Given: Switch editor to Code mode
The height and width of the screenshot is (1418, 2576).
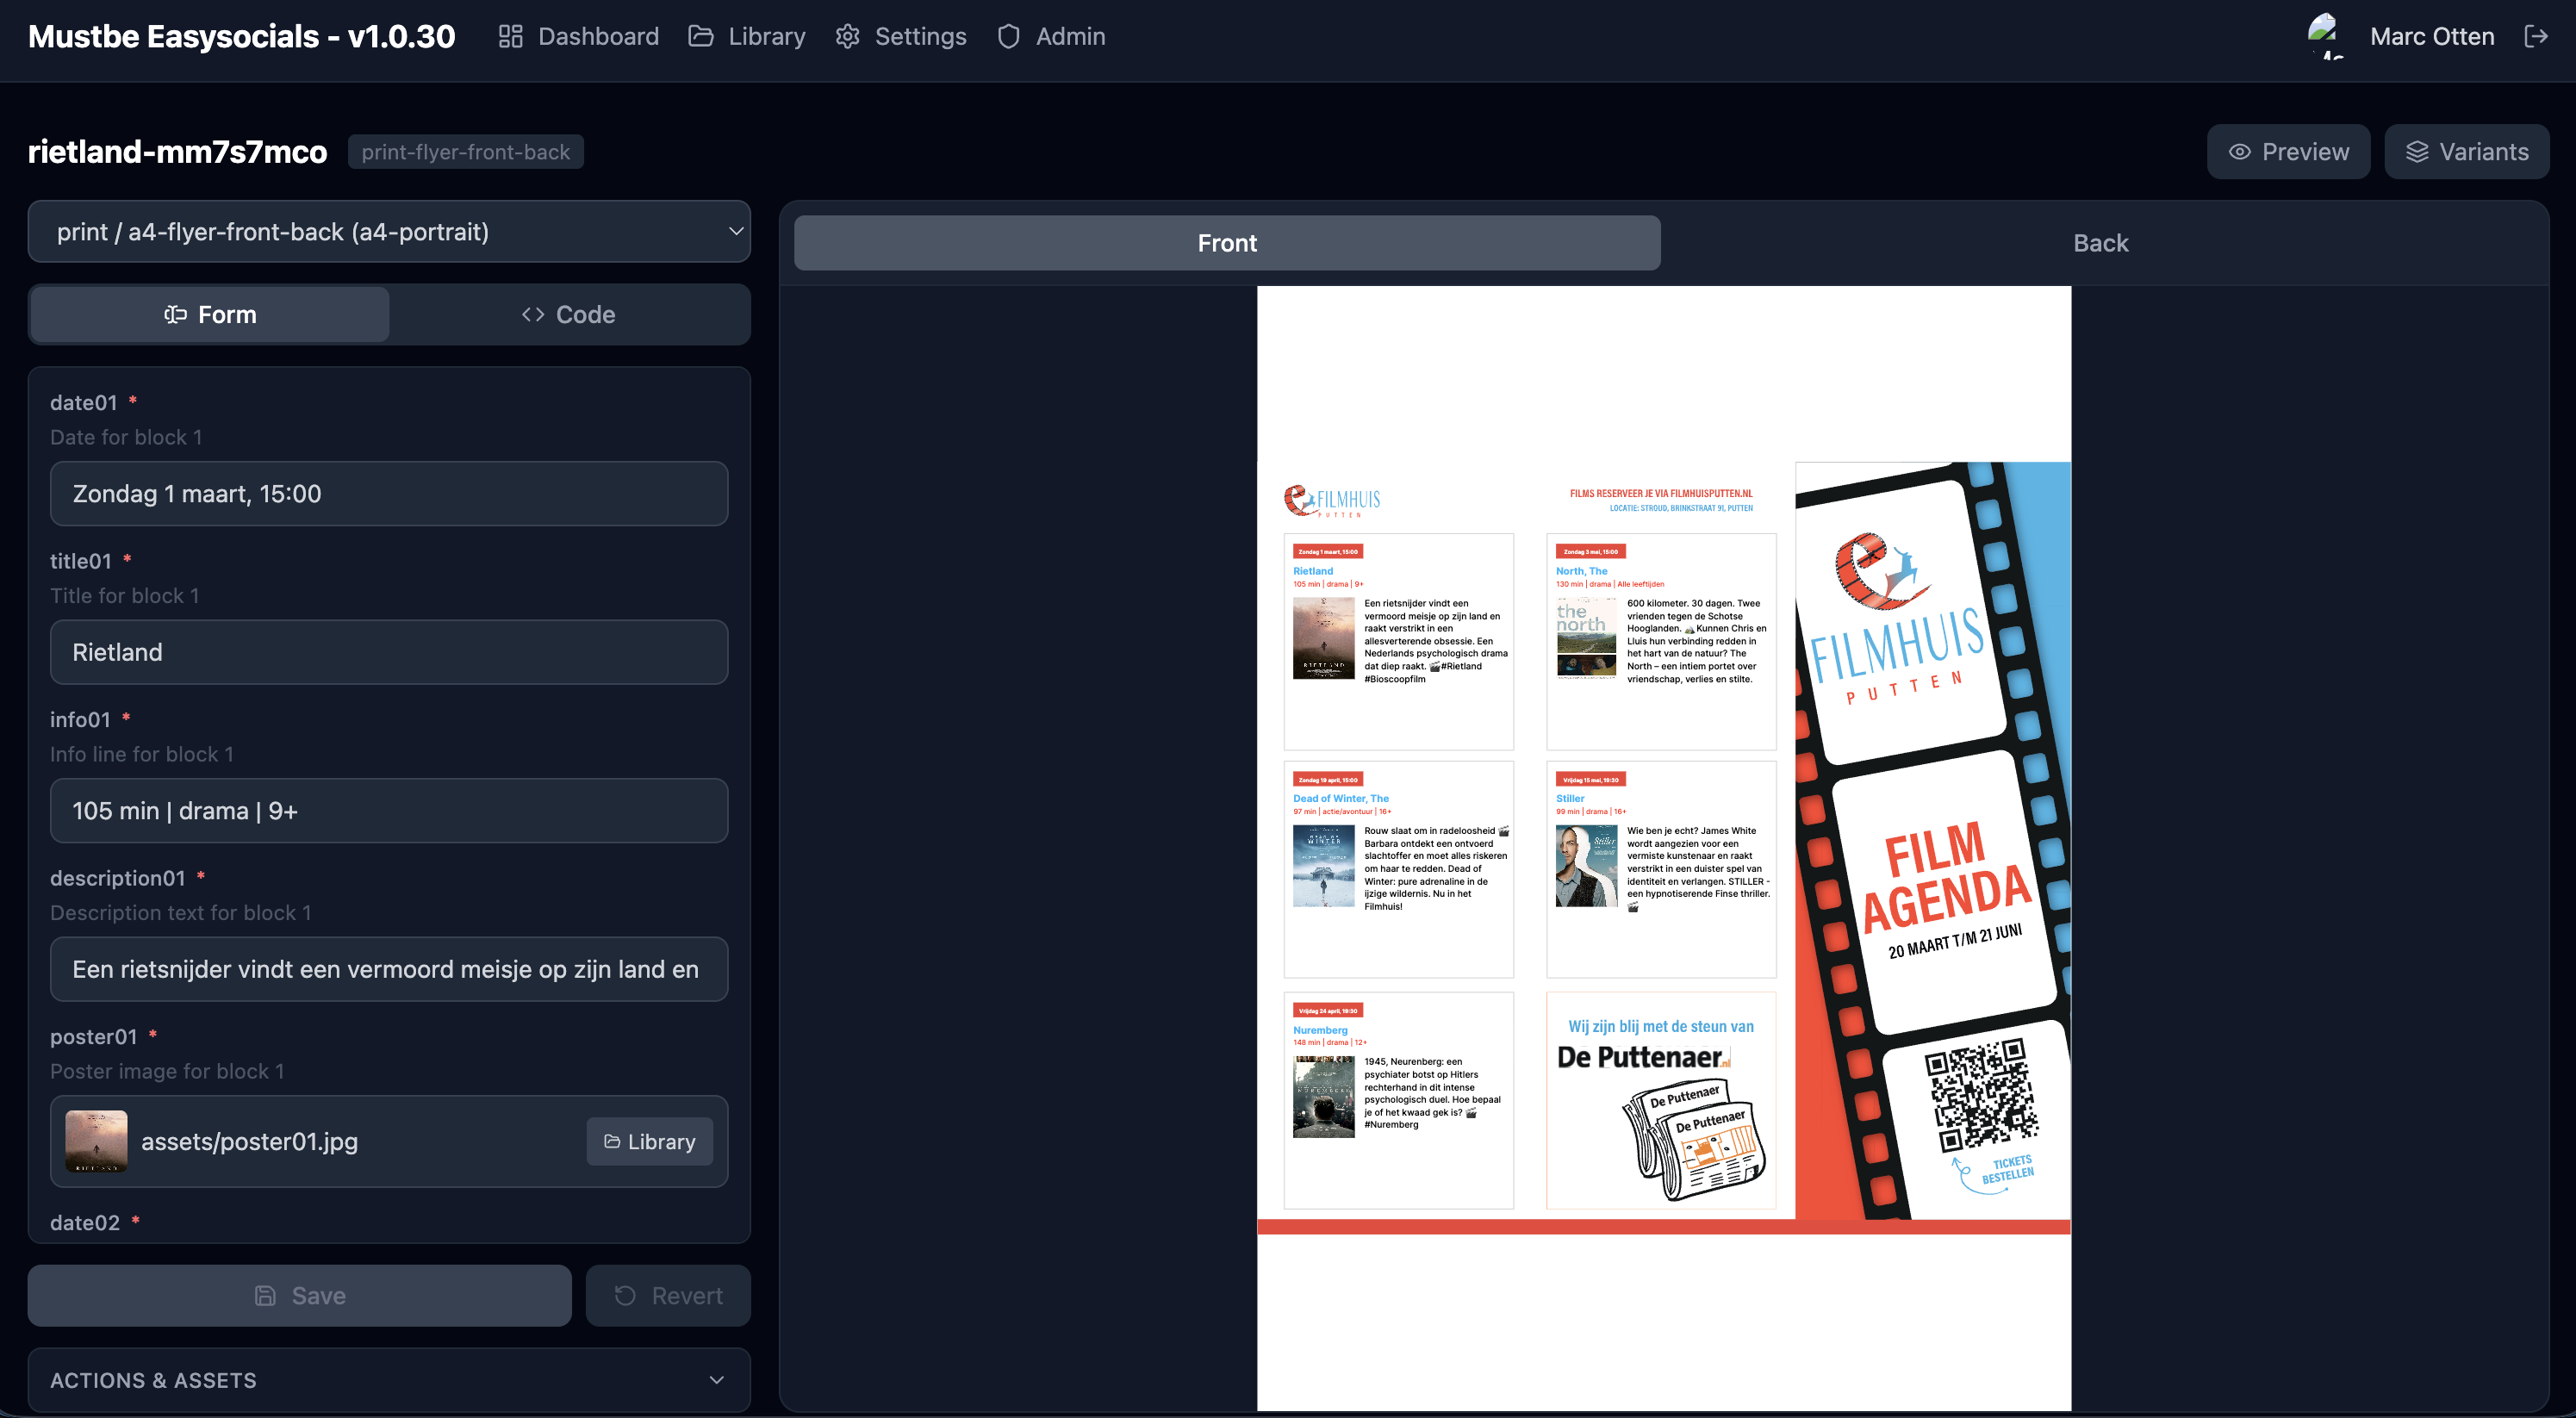Looking at the screenshot, I should (568, 315).
